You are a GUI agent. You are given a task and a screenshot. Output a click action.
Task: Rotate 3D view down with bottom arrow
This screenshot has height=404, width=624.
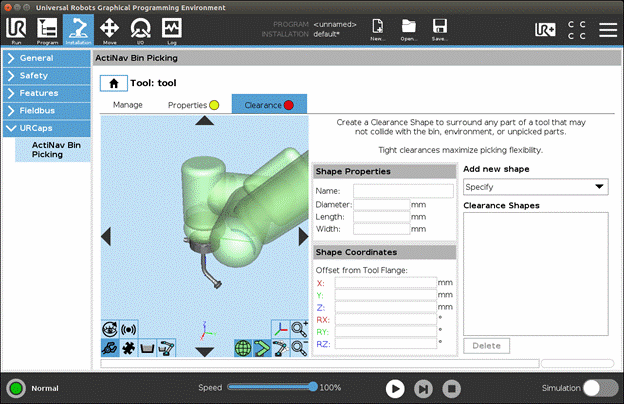click(x=205, y=352)
